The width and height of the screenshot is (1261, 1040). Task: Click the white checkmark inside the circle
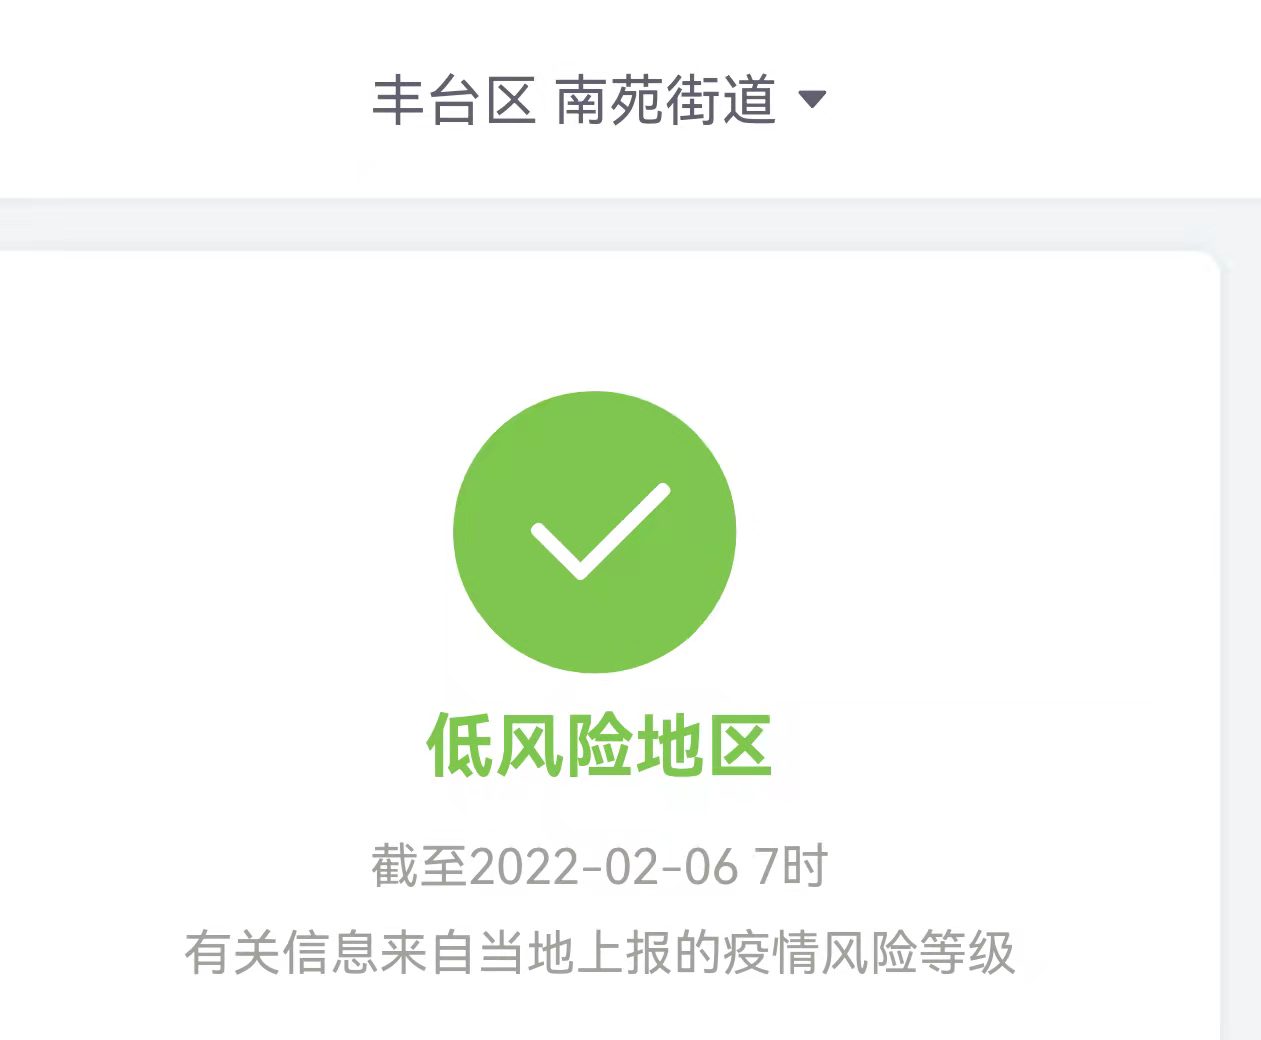600,531
